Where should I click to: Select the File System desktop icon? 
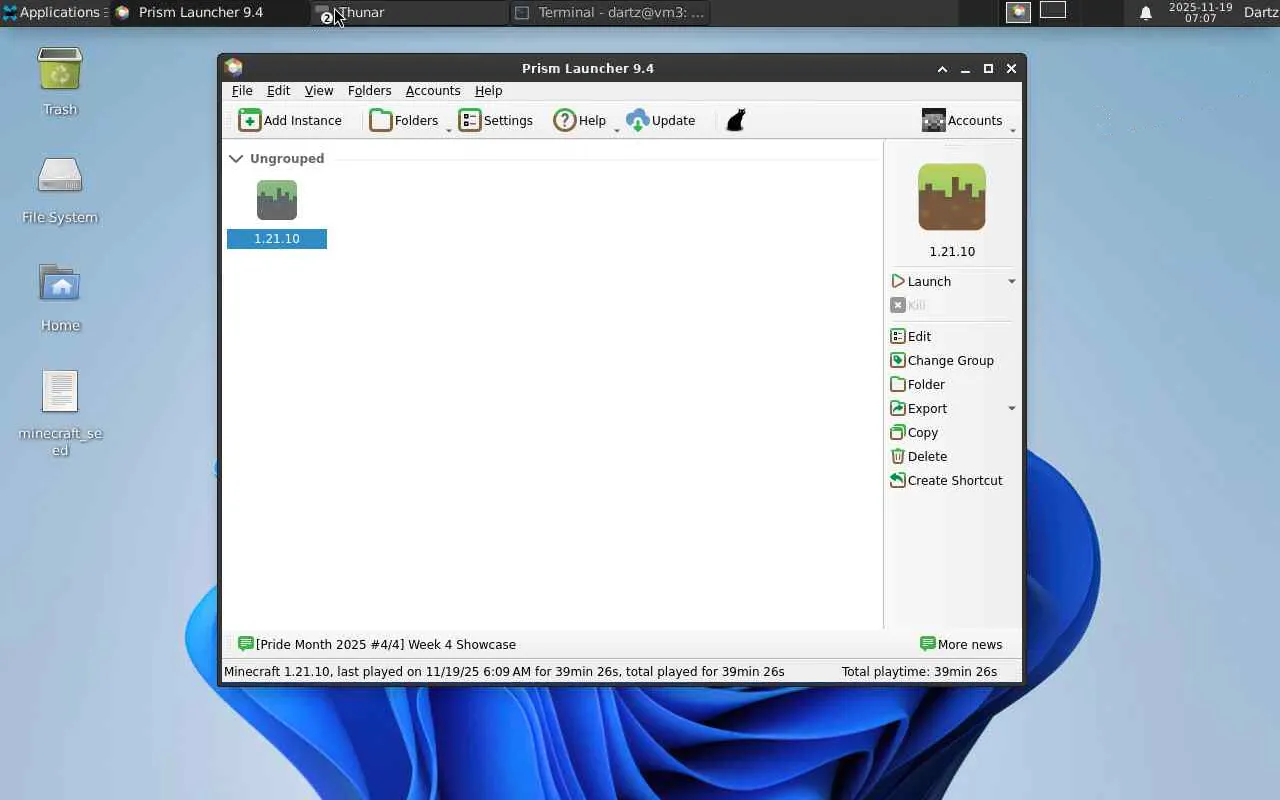[x=60, y=190]
